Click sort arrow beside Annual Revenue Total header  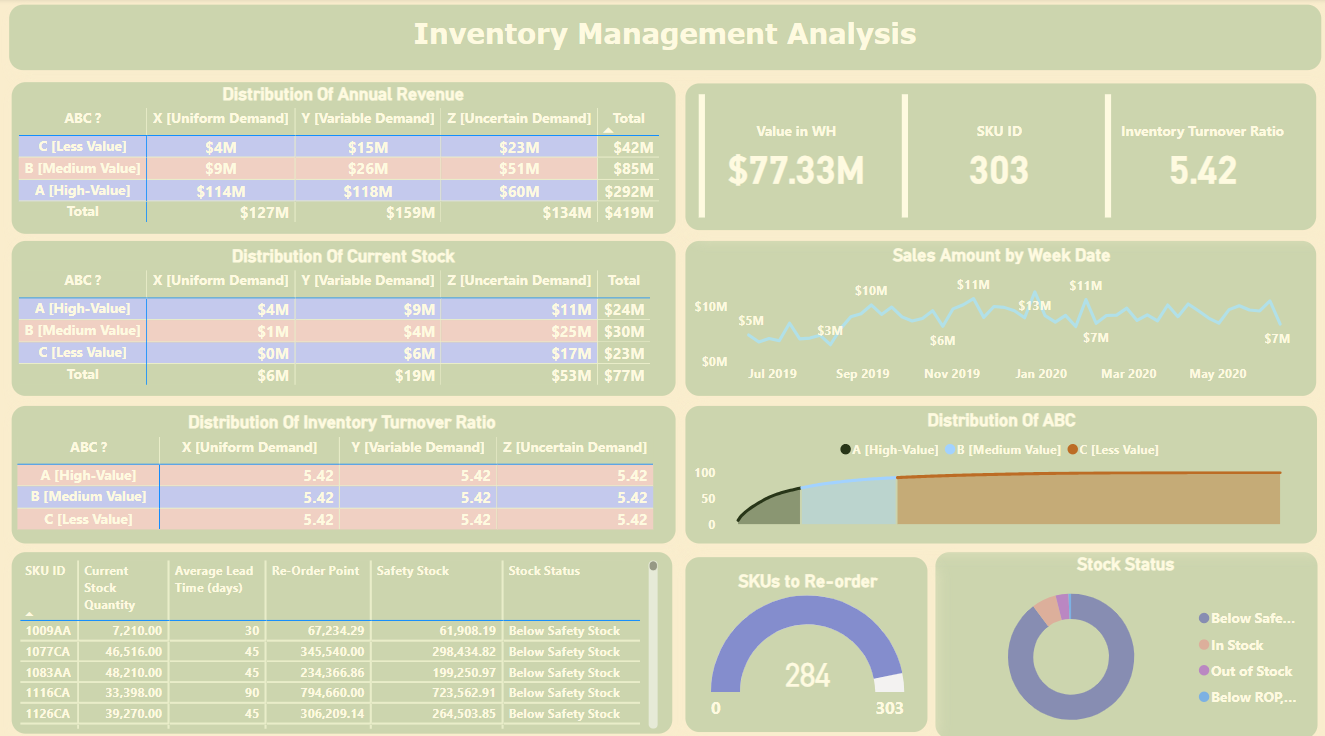pyautogui.click(x=608, y=131)
